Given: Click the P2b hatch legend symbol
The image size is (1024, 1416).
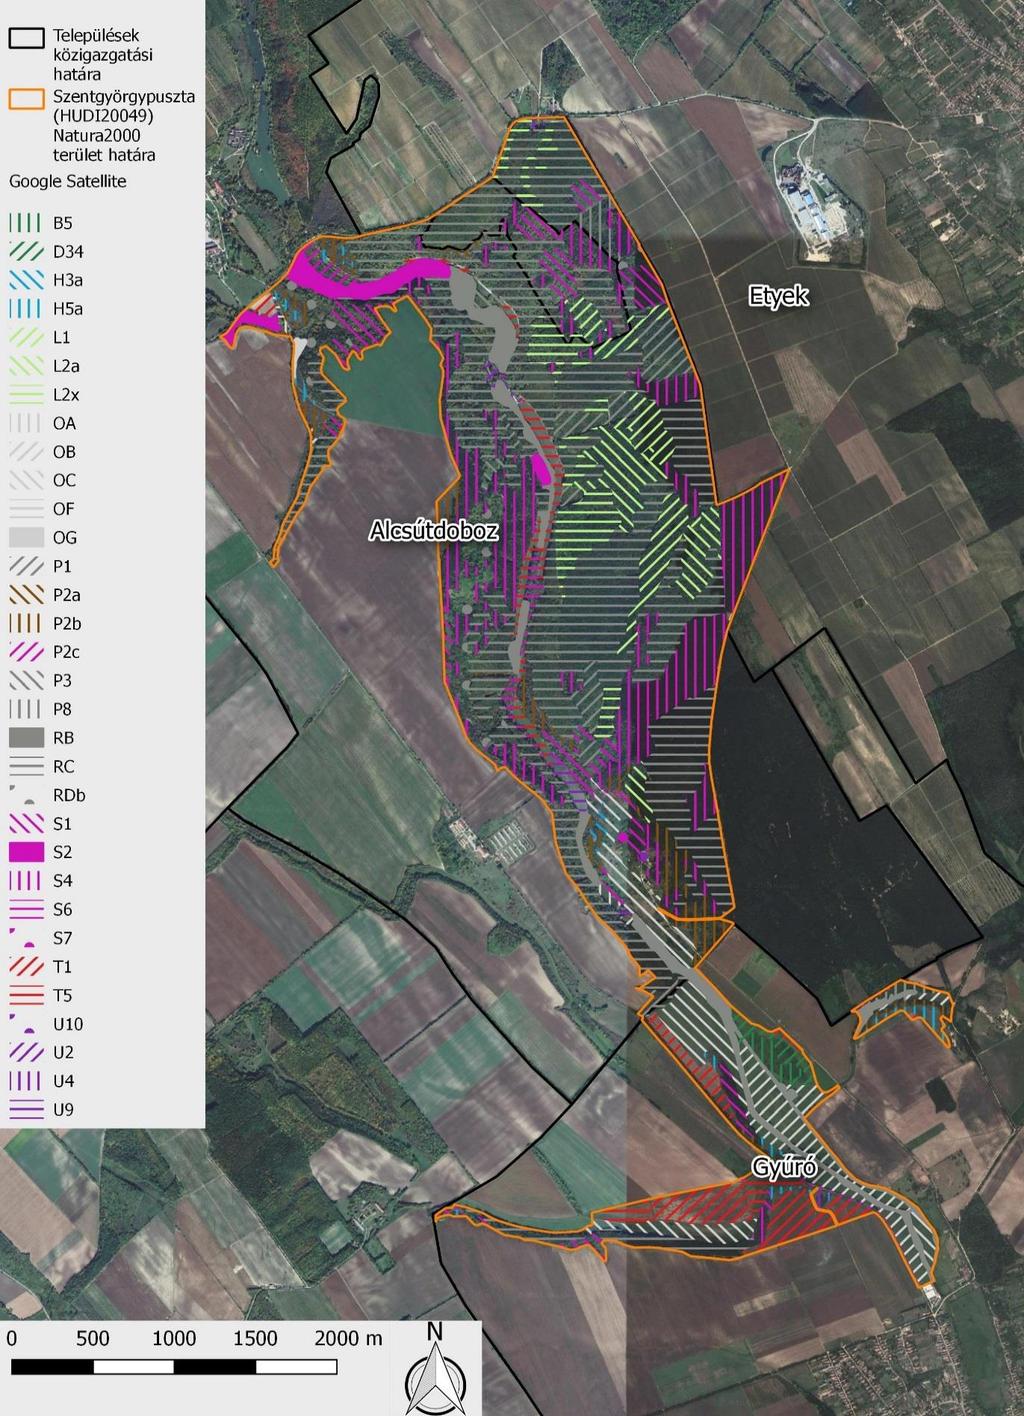Looking at the screenshot, I should tap(26, 623).
